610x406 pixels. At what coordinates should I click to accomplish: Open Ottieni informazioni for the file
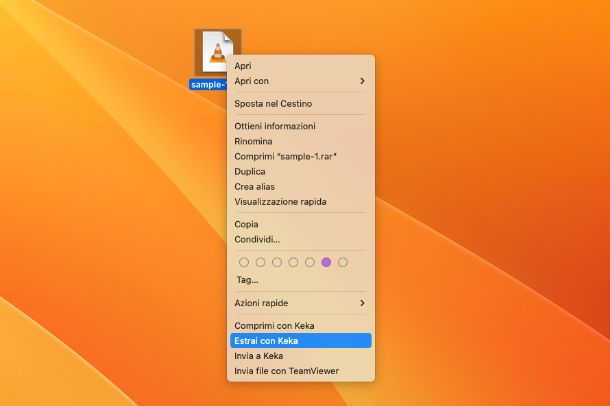click(x=301, y=126)
